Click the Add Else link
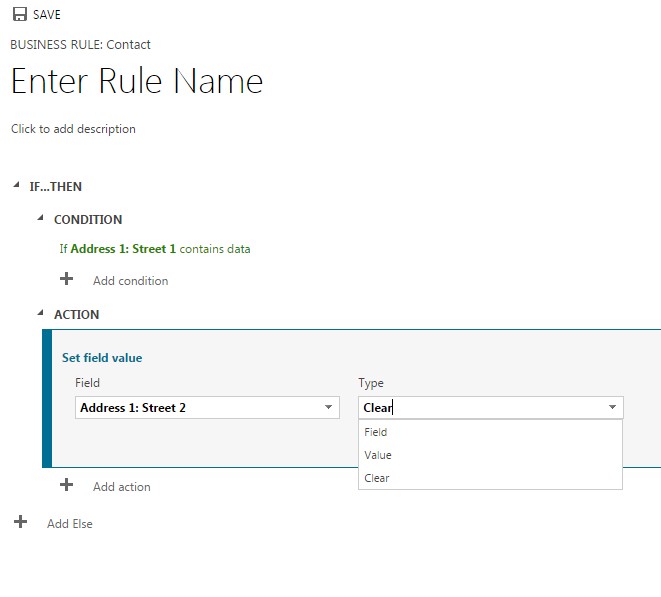Image resolution: width=661 pixels, height=597 pixels. [x=70, y=524]
